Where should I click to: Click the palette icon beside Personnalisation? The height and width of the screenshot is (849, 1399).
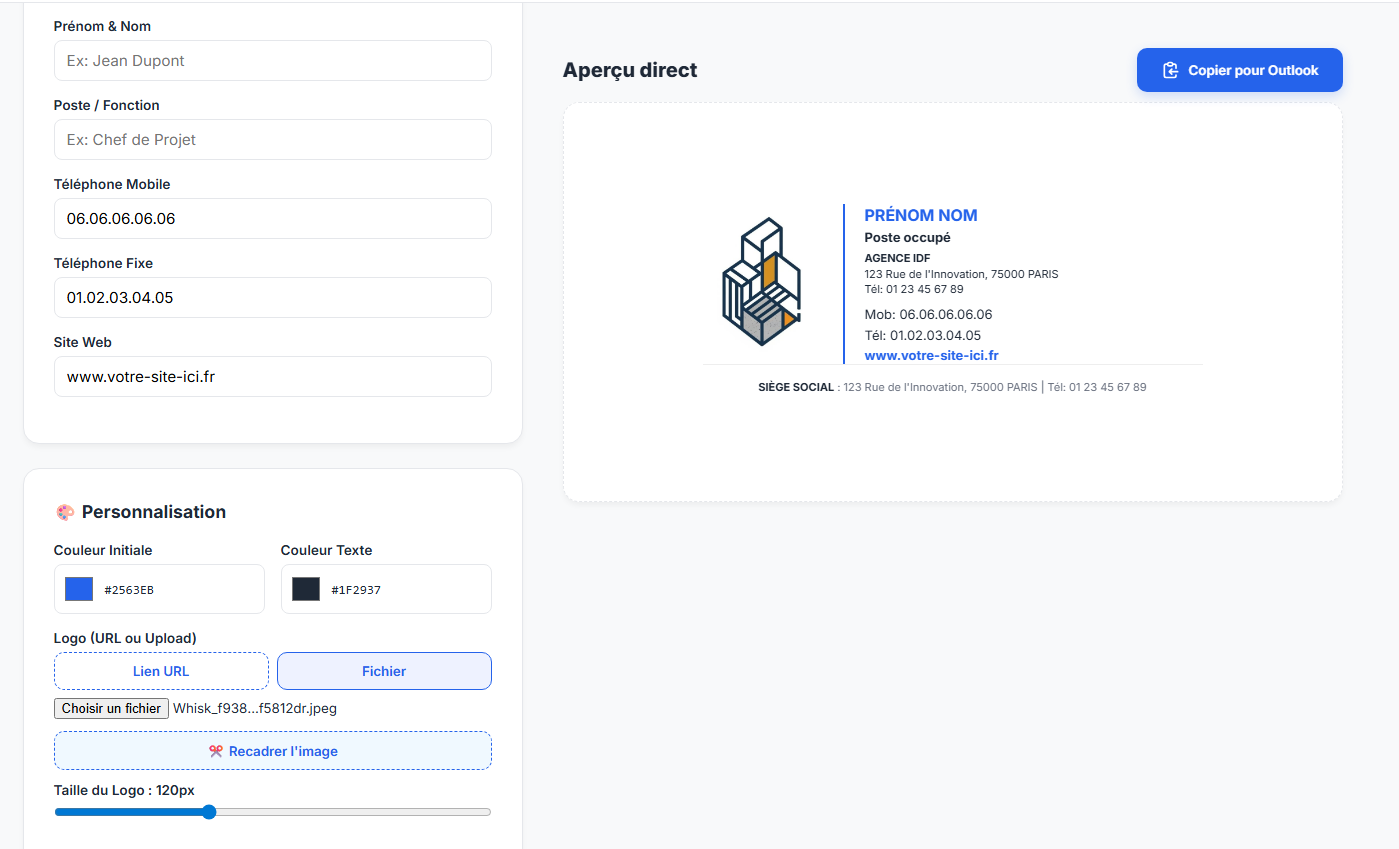coord(65,512)
